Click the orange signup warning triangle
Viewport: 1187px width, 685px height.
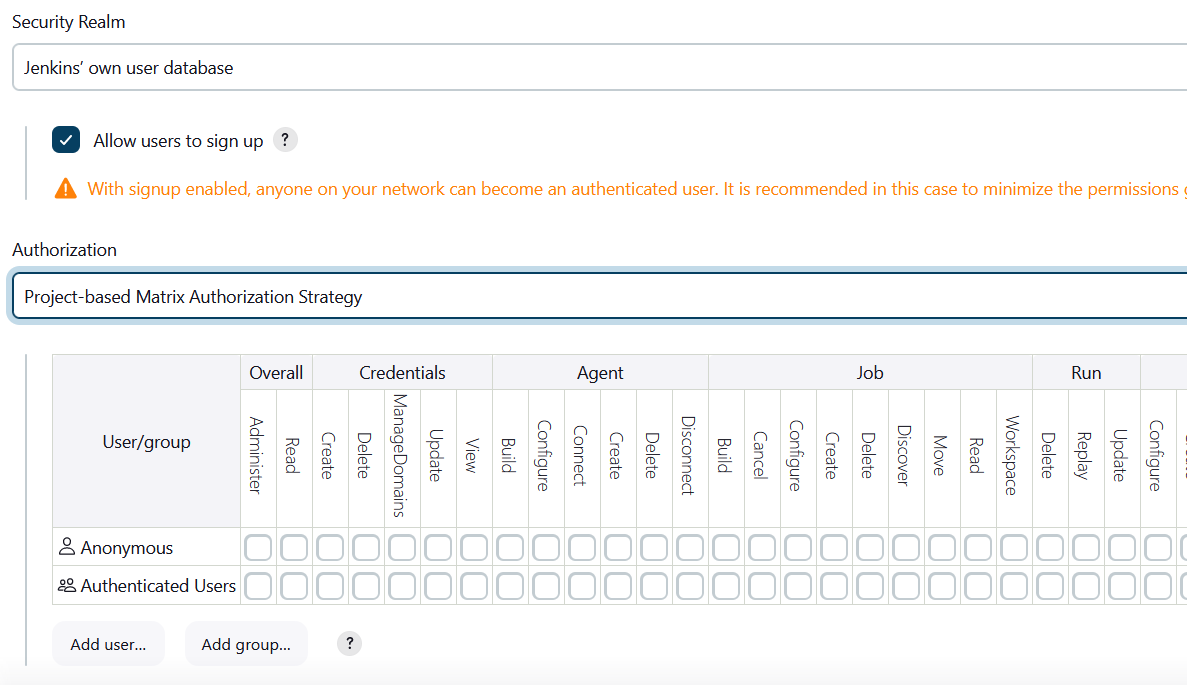66,187
